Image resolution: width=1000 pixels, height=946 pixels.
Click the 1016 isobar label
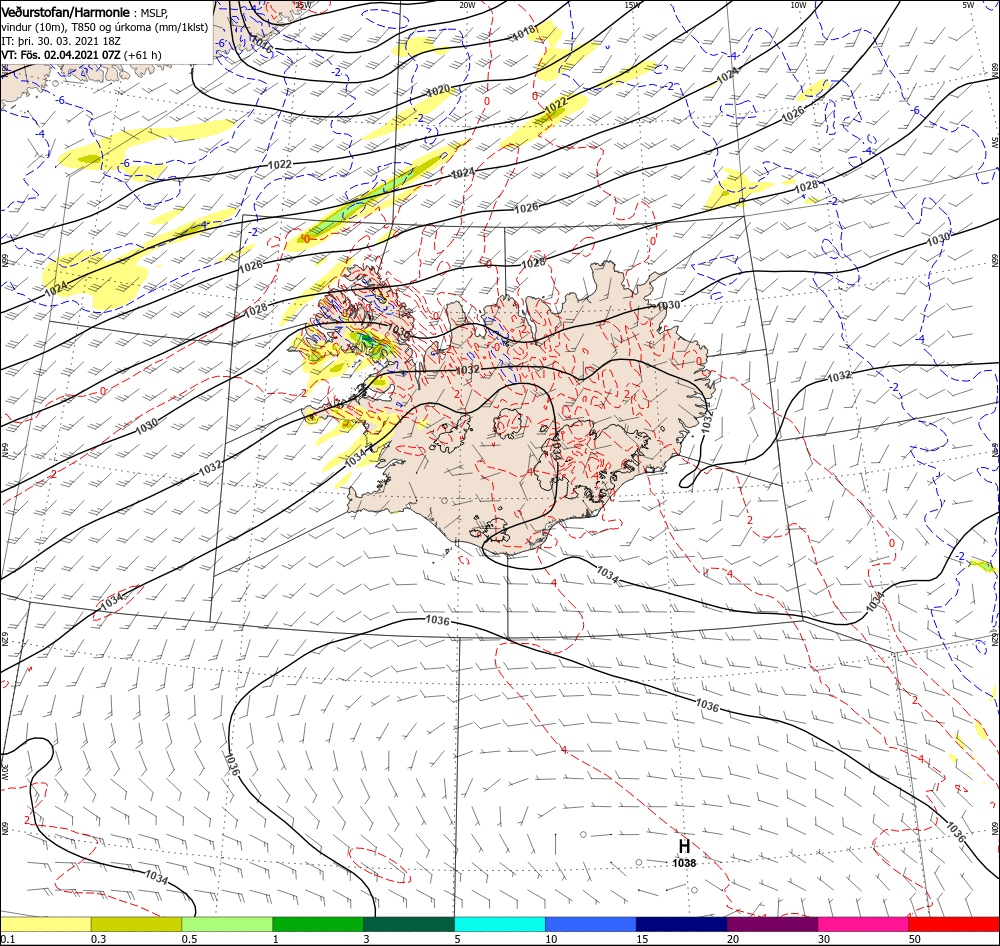pos(261,42)
